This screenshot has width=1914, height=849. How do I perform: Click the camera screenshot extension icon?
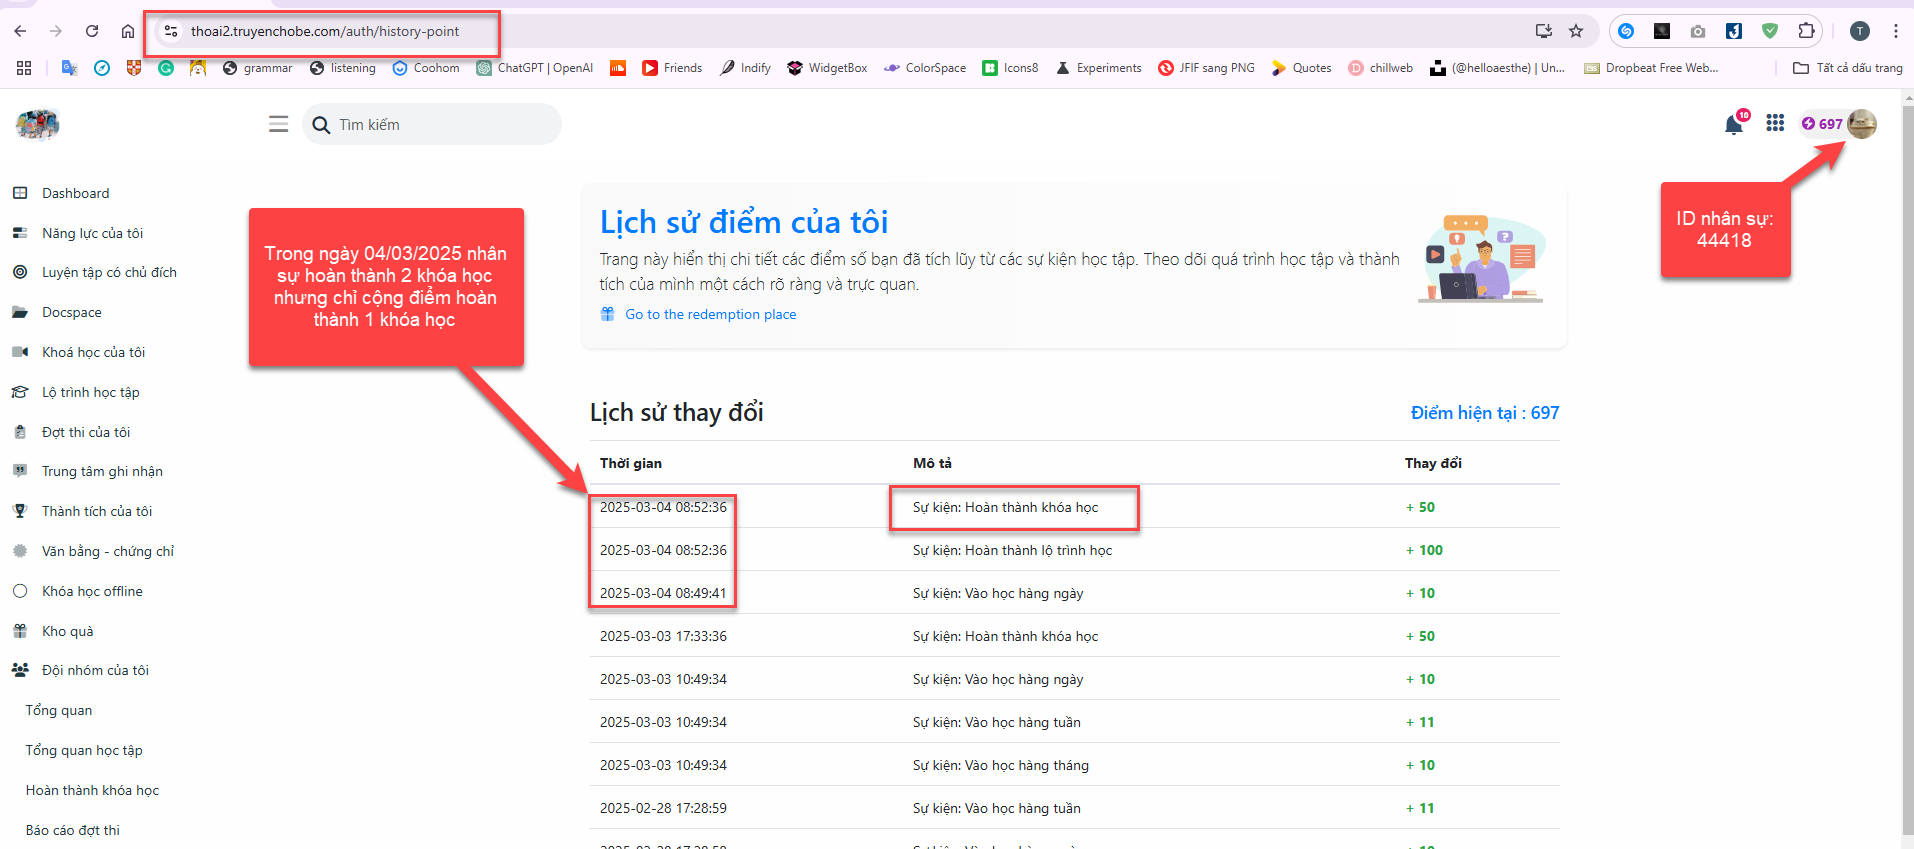1698,31
